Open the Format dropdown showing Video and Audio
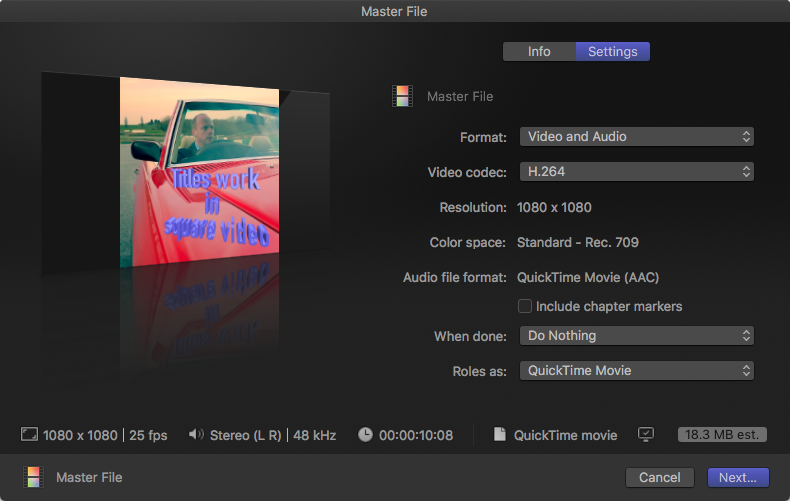 pyautogui.click(x=637, y=137)
